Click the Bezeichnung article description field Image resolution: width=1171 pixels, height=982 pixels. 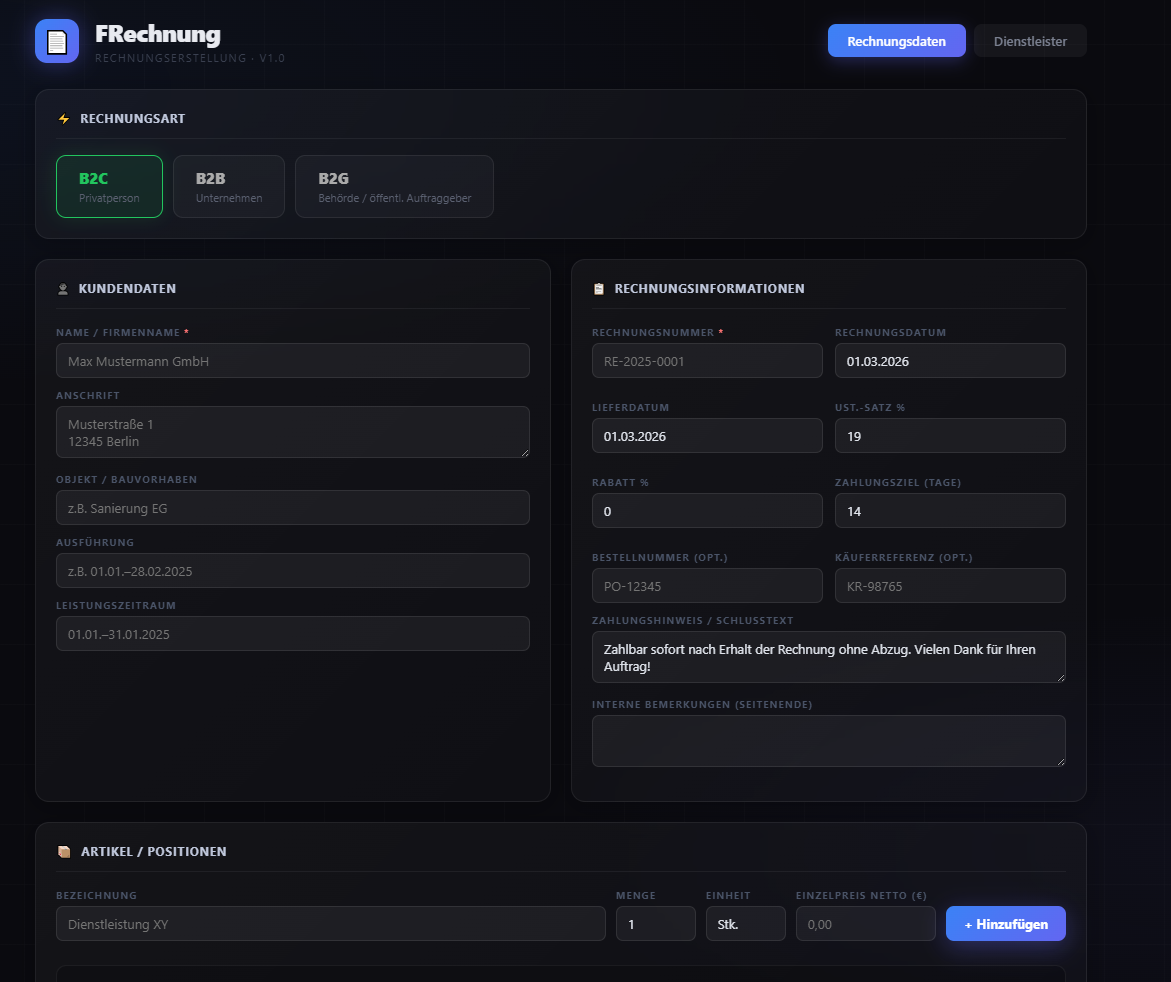coord(330,924)
